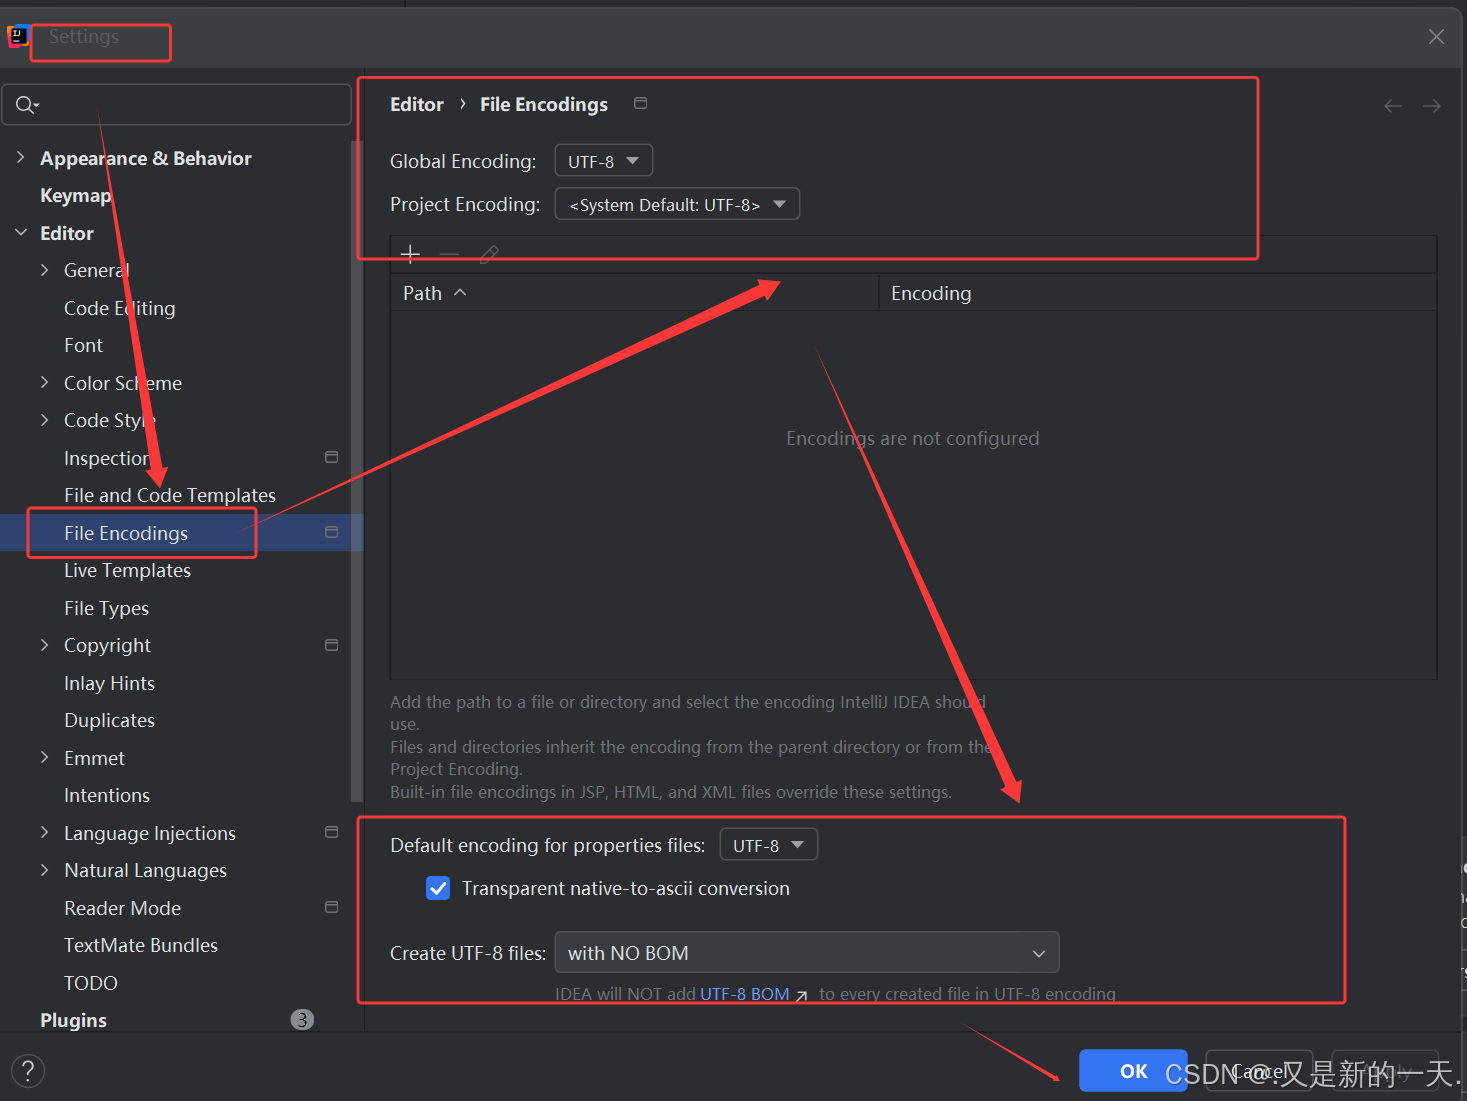Image resolution: width=1467 pixels, height=1101 pixels.
Task: Open Intentions settings page
Action: click(107, 795)
